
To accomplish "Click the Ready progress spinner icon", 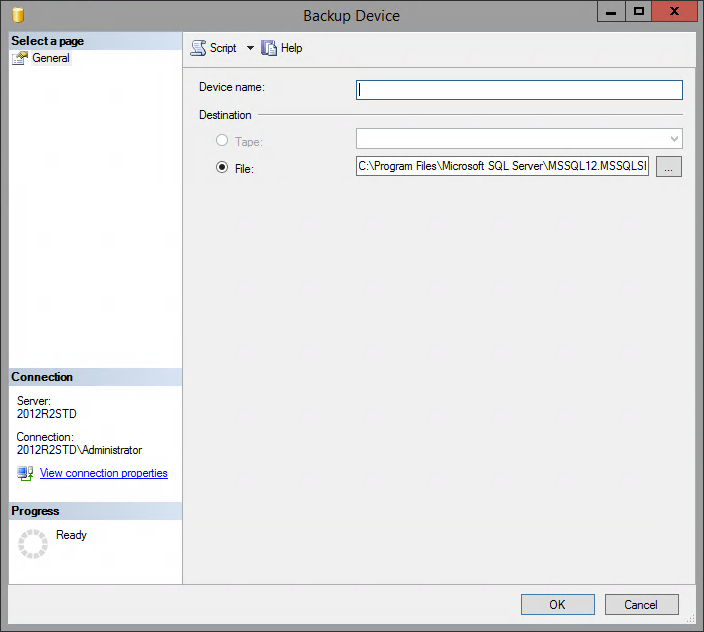I will (33, 543).
